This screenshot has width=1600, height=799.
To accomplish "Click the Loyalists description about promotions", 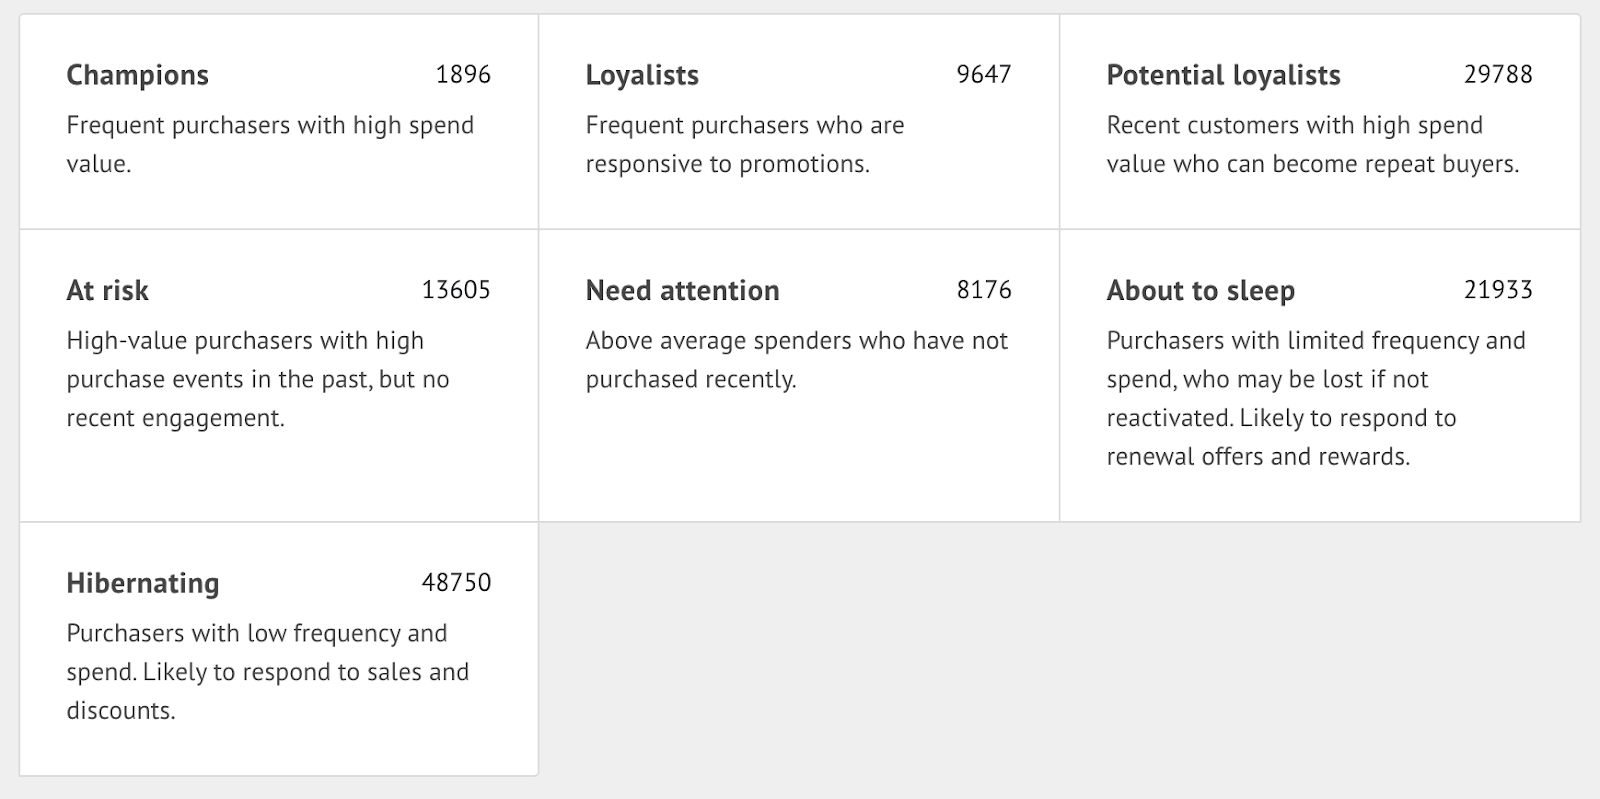I will (x=744, y=144).
